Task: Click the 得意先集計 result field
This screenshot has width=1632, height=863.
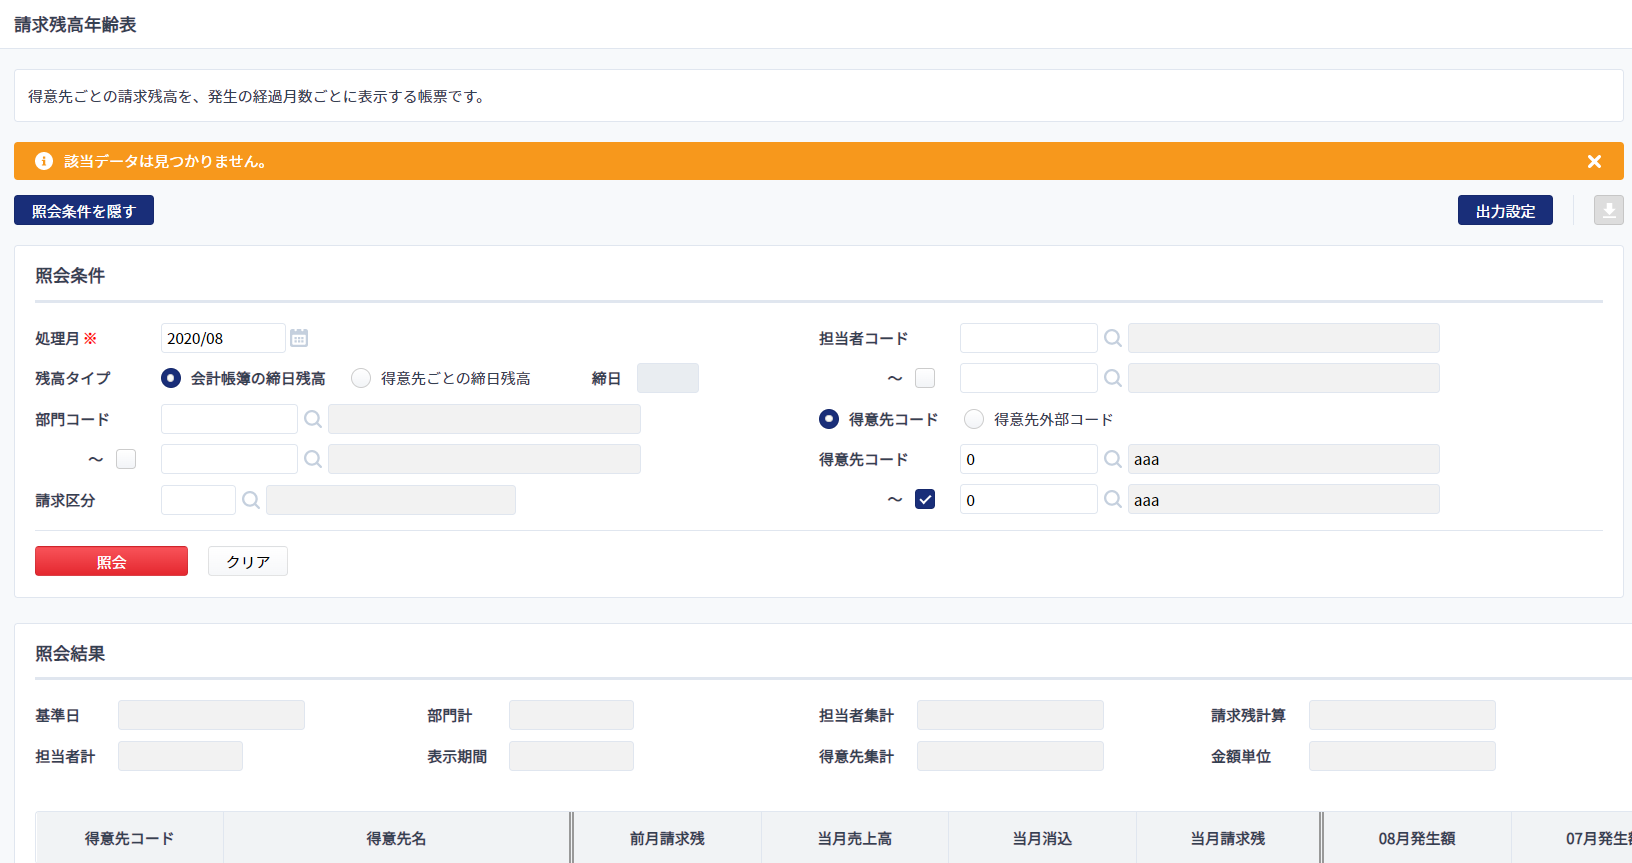Action: coord(1010,756)
